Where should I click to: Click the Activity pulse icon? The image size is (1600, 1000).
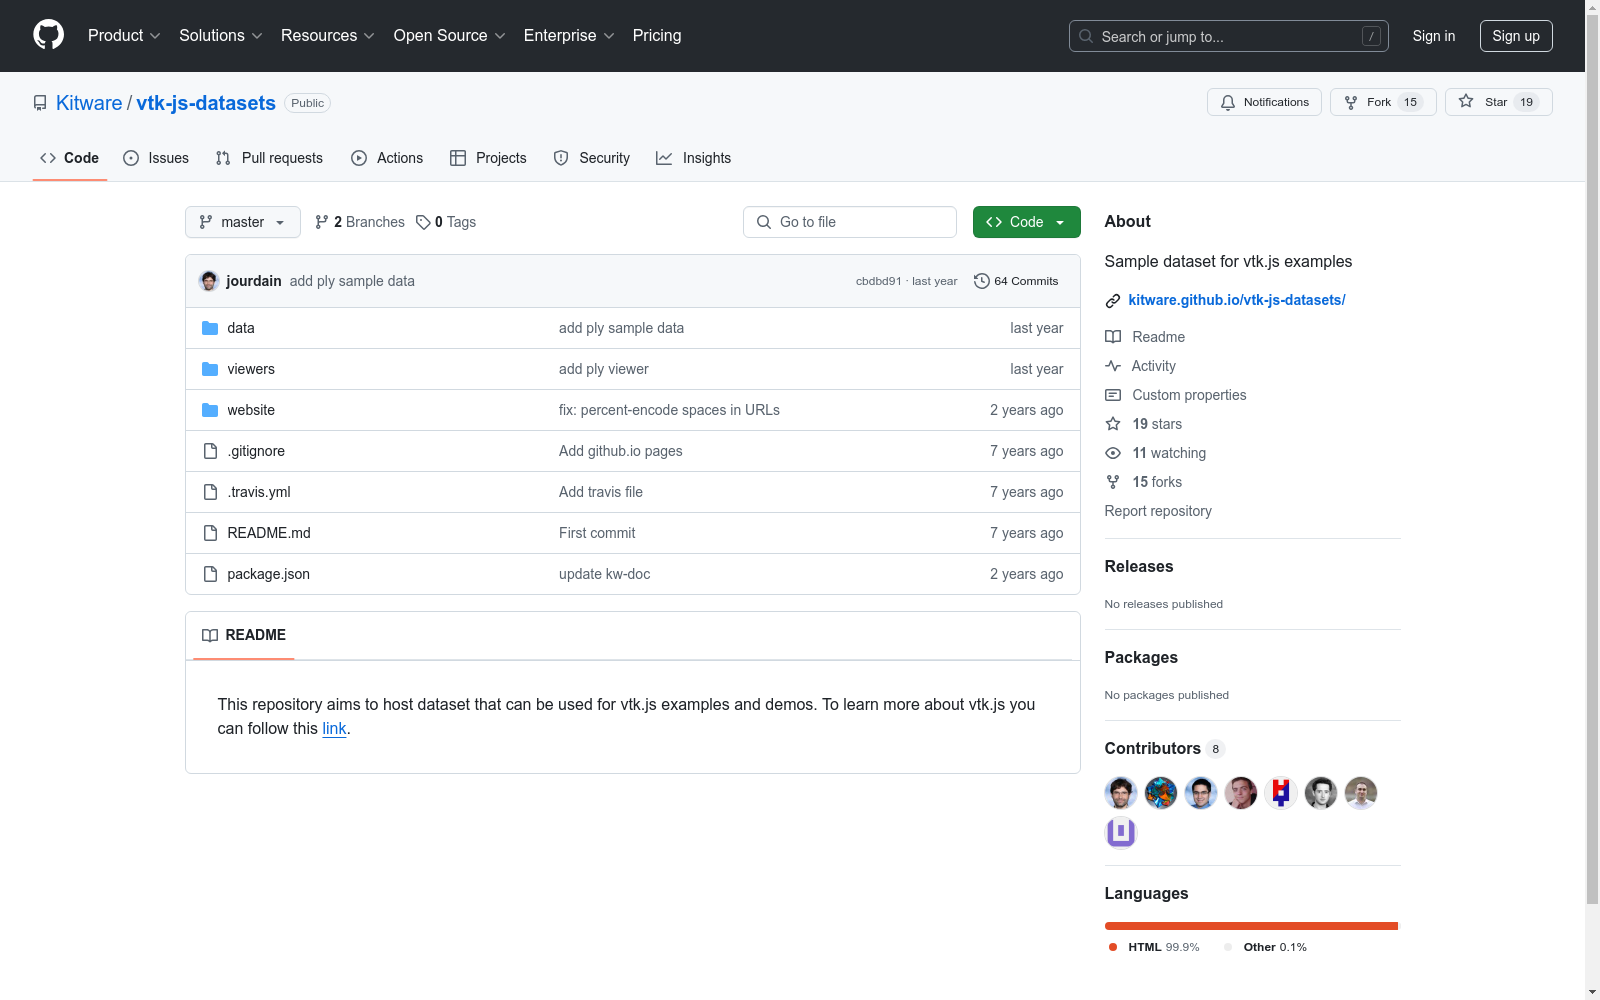[1113, 366]
